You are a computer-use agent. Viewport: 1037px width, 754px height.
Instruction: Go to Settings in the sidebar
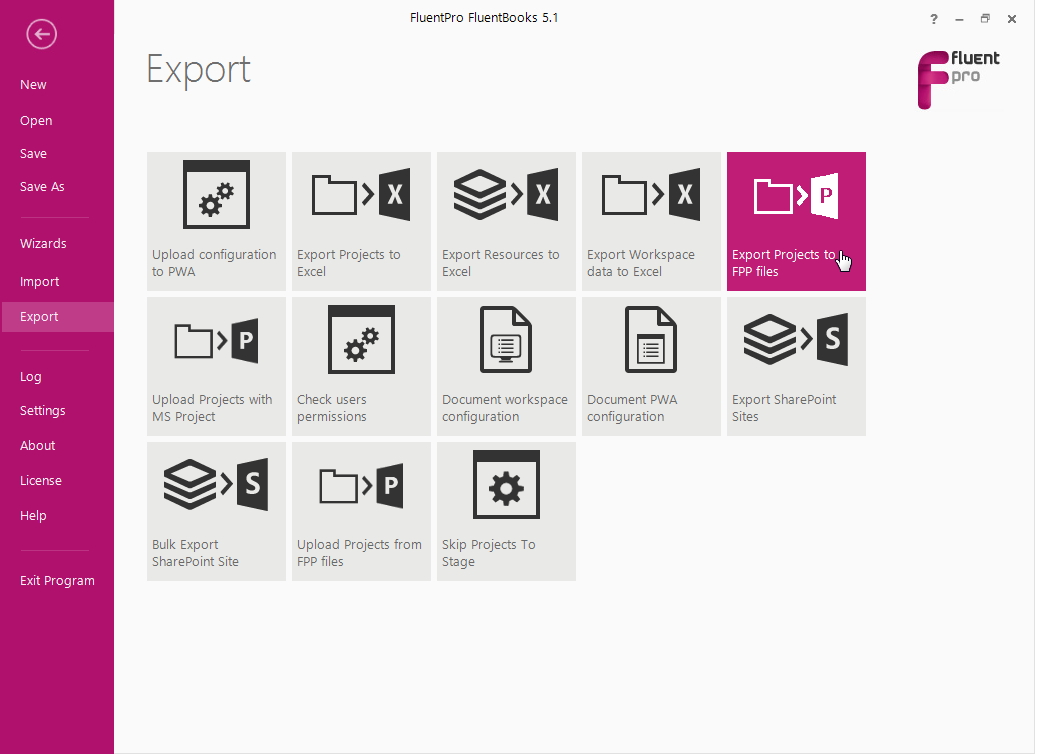pyautogui.click(x=42, y=411)
